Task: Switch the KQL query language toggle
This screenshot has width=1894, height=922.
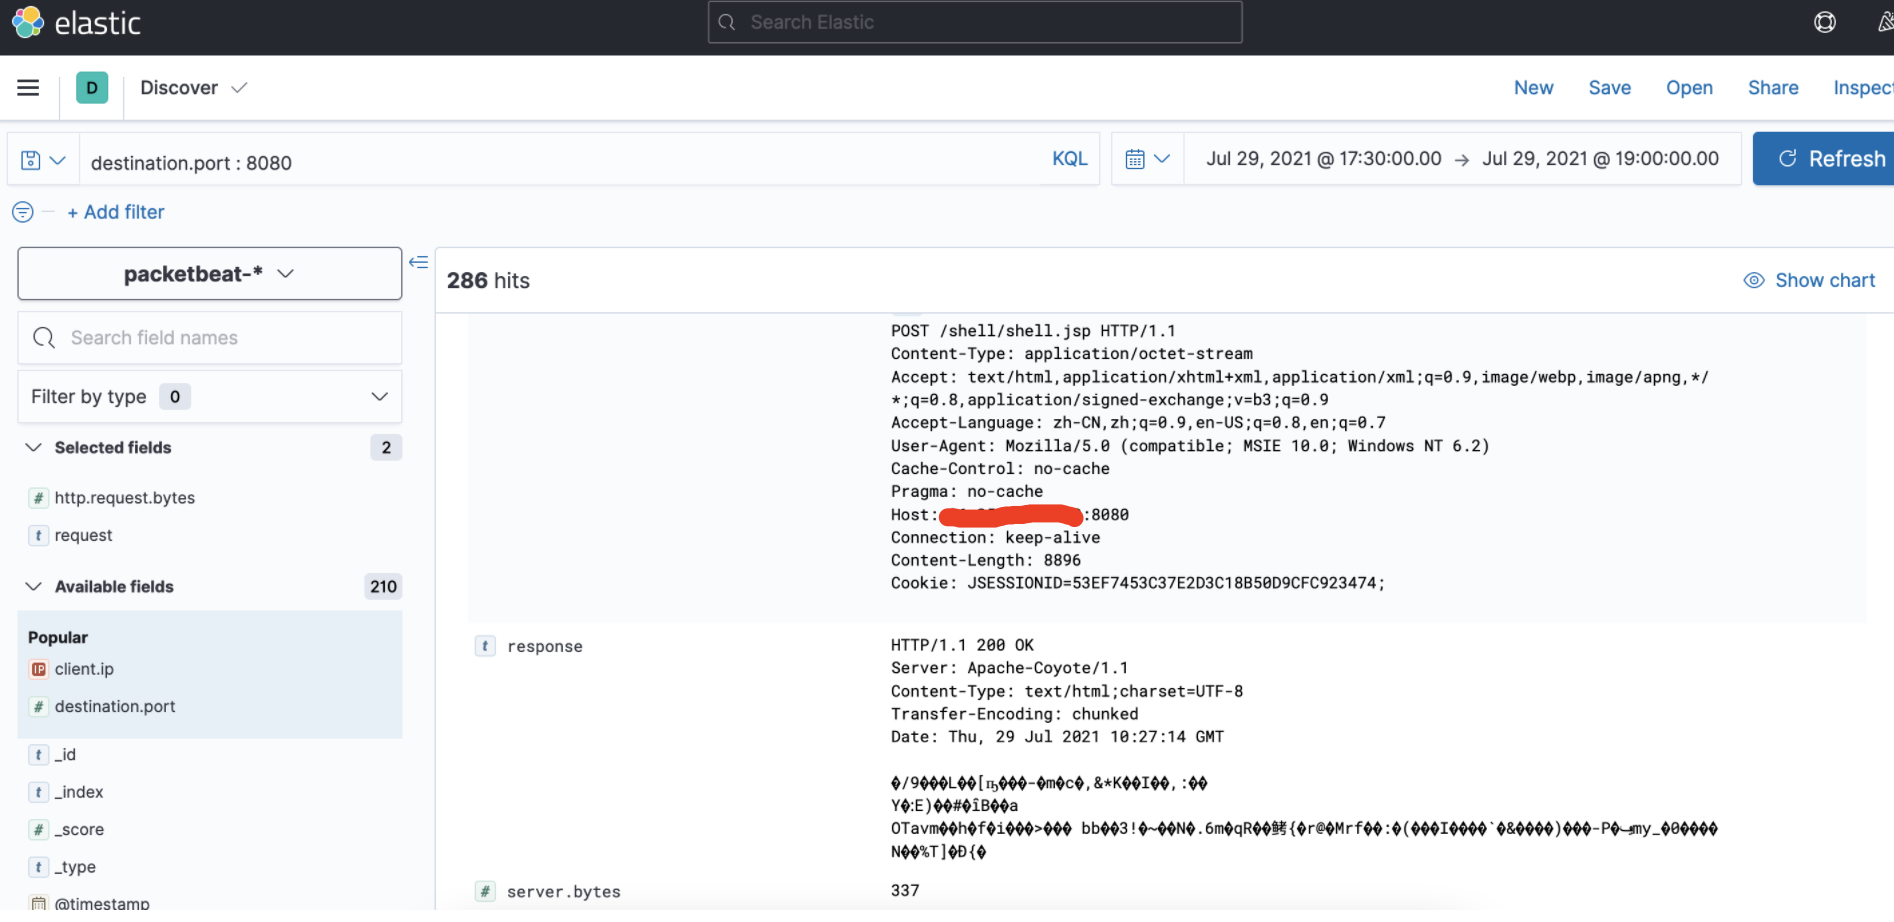Action: (1069, 159)
